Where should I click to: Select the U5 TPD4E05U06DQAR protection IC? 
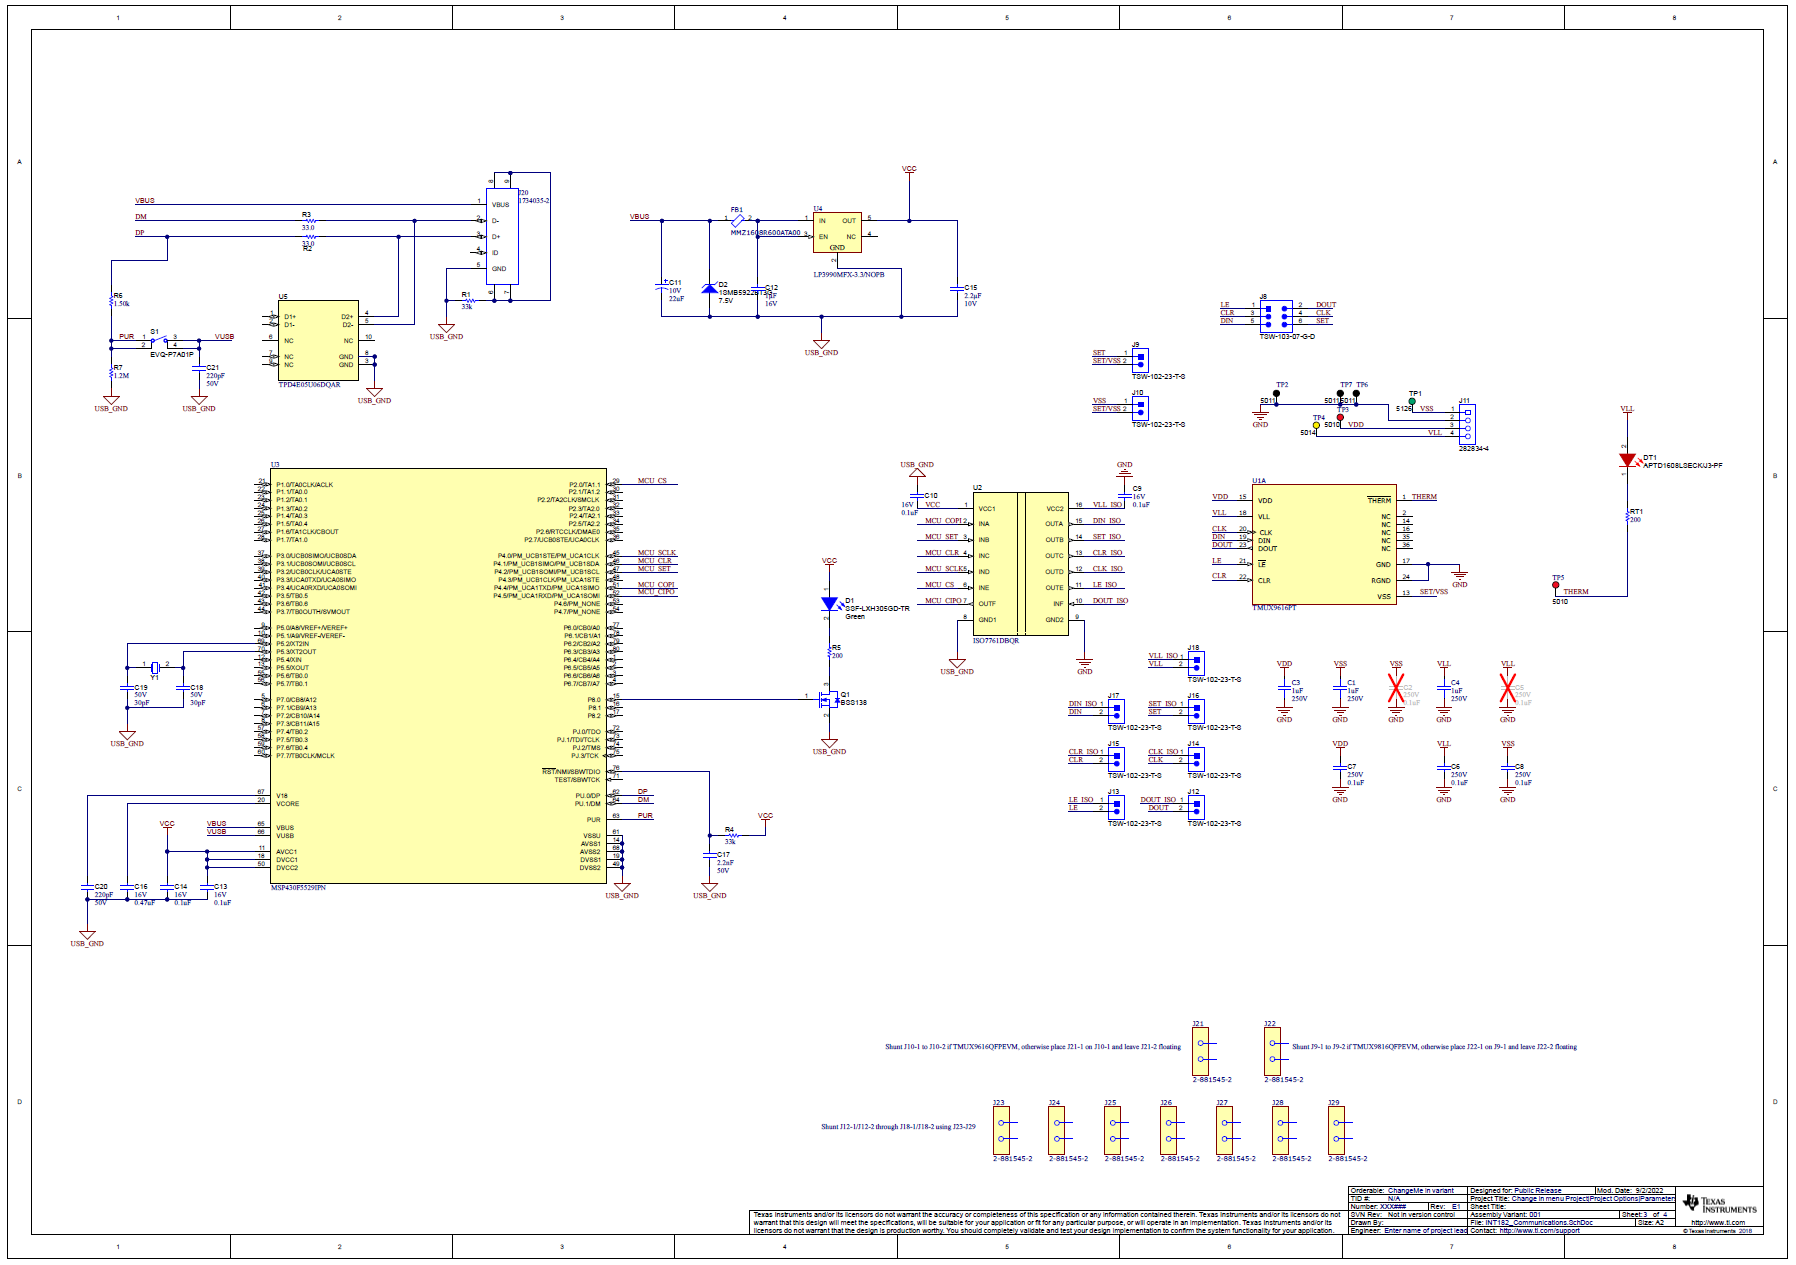[x=318, y=341]
